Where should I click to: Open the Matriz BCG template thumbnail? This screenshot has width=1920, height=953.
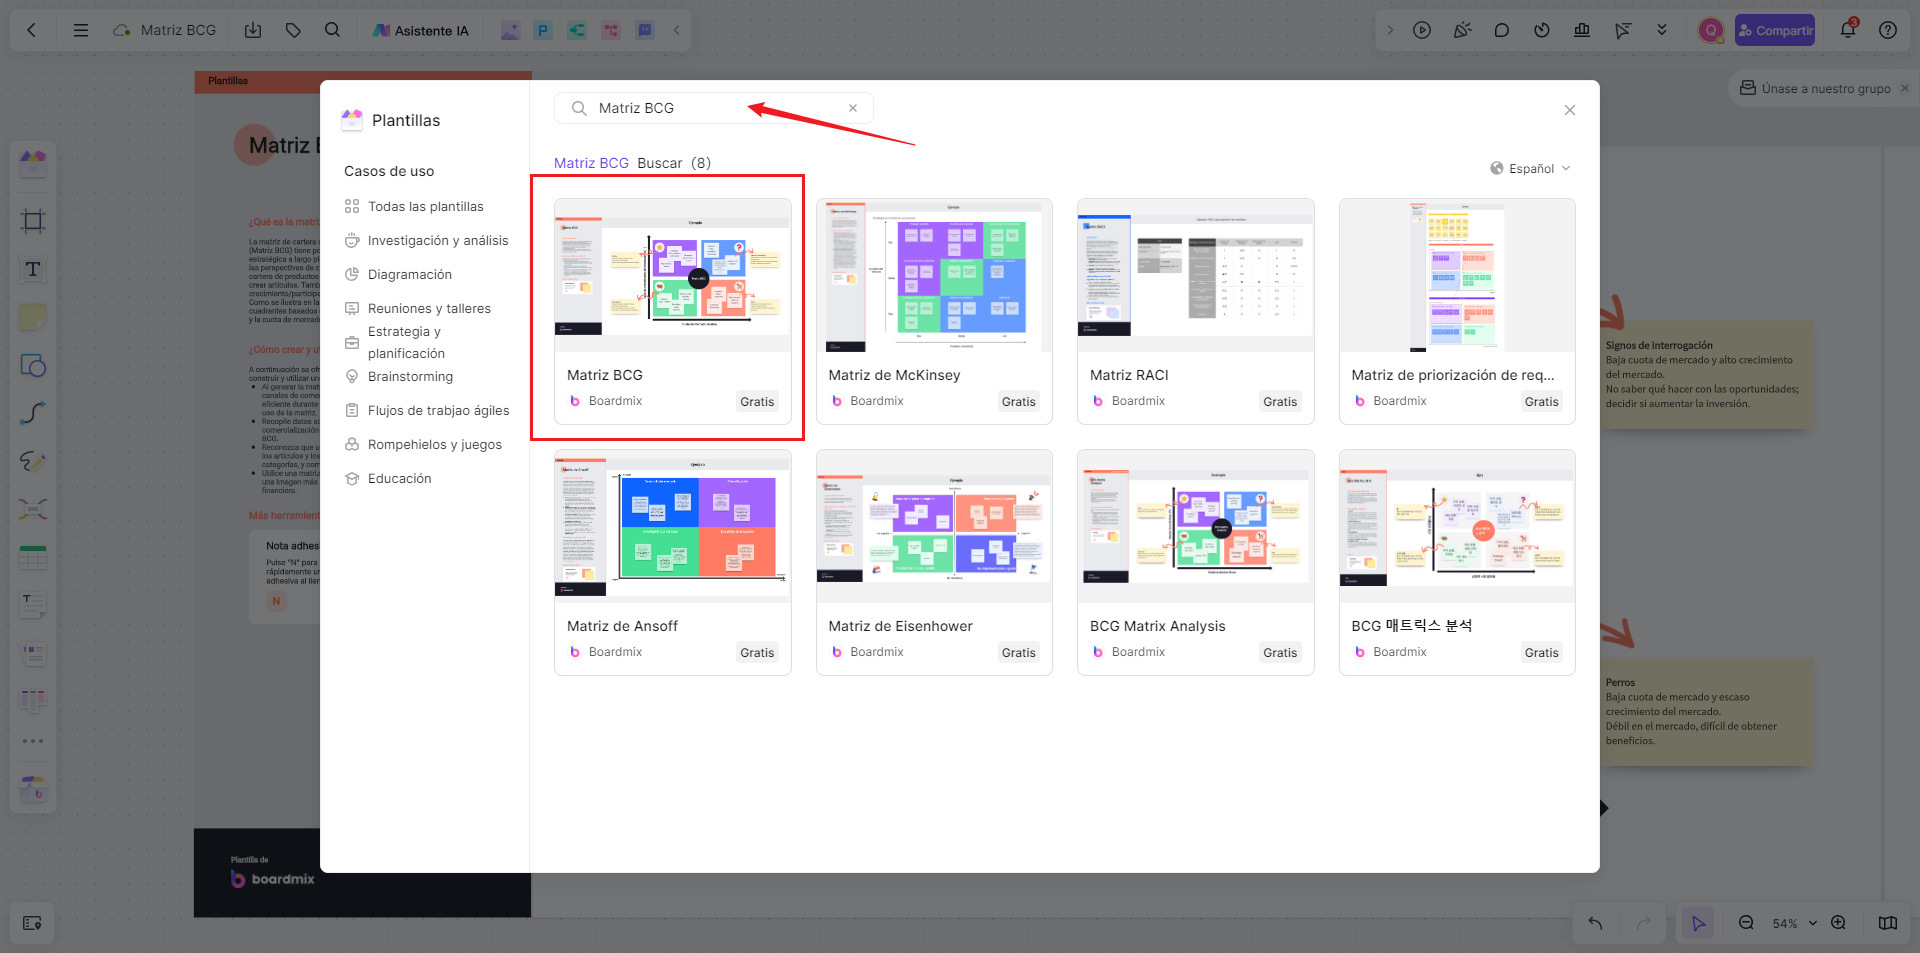coord(673,275)
